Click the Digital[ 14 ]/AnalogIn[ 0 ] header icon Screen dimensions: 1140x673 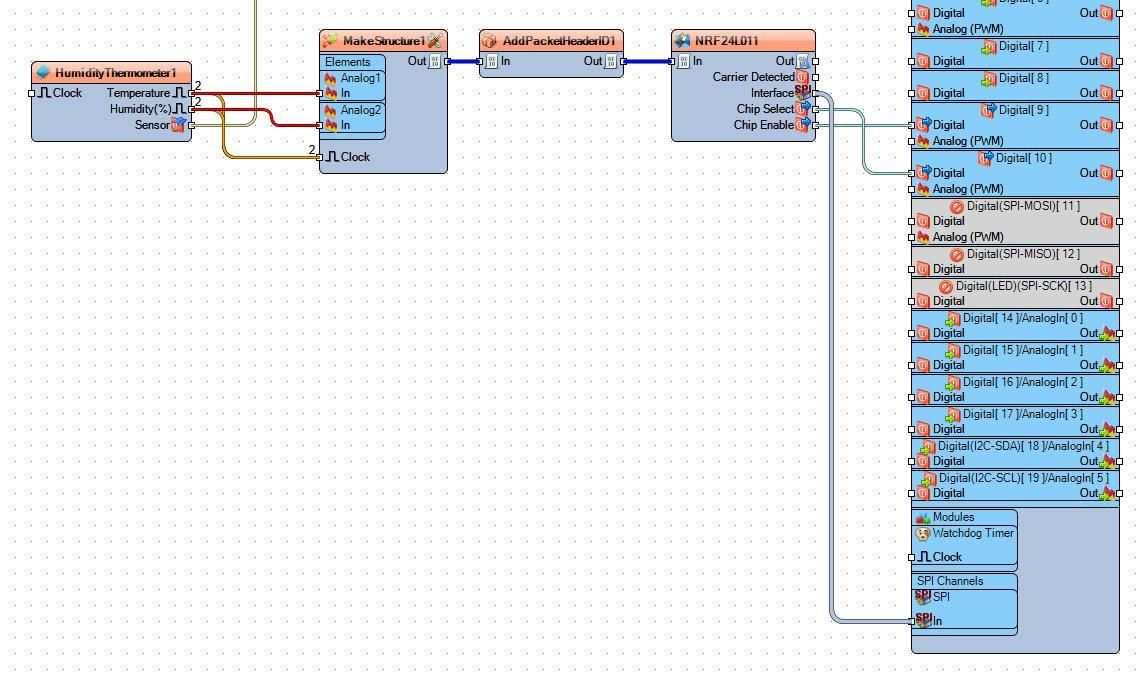[953, 319]
